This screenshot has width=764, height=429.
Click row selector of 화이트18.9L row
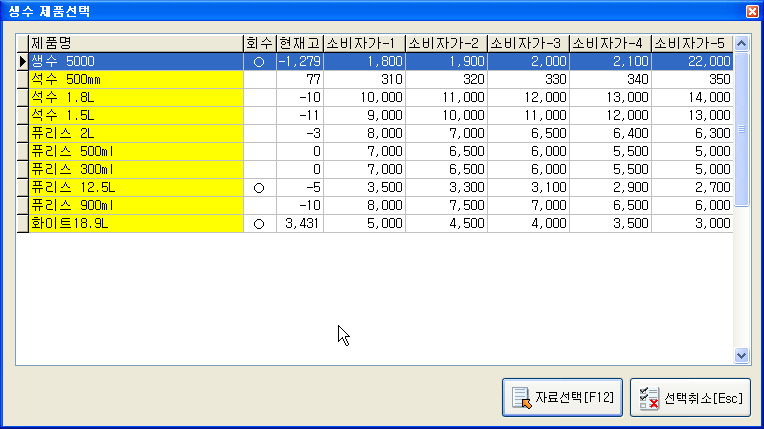pyautogui.click(x=23, y=224)
